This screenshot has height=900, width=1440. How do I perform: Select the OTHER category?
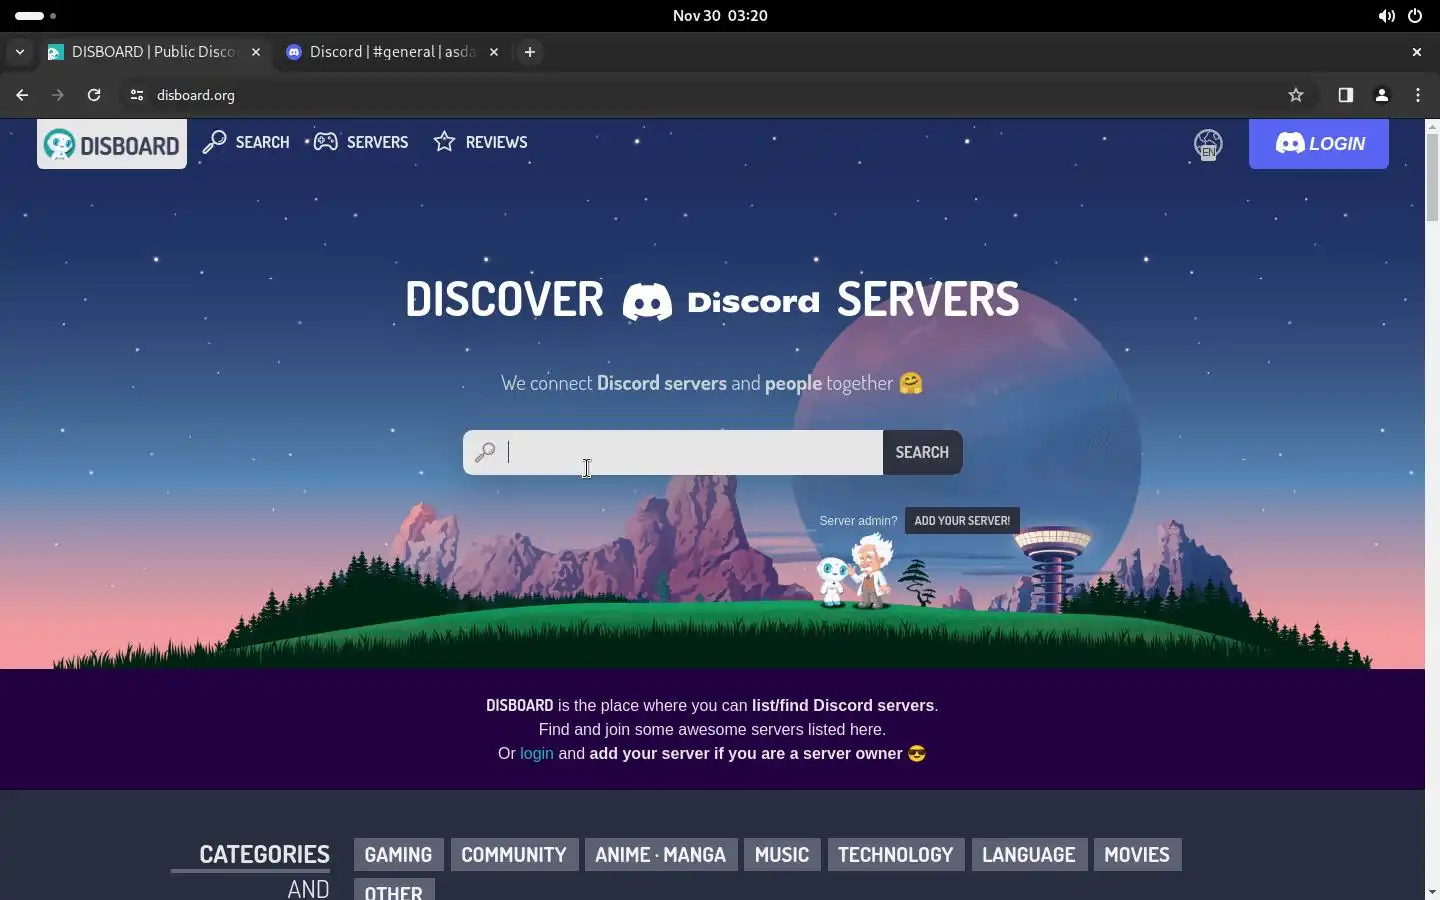[394, 889]
